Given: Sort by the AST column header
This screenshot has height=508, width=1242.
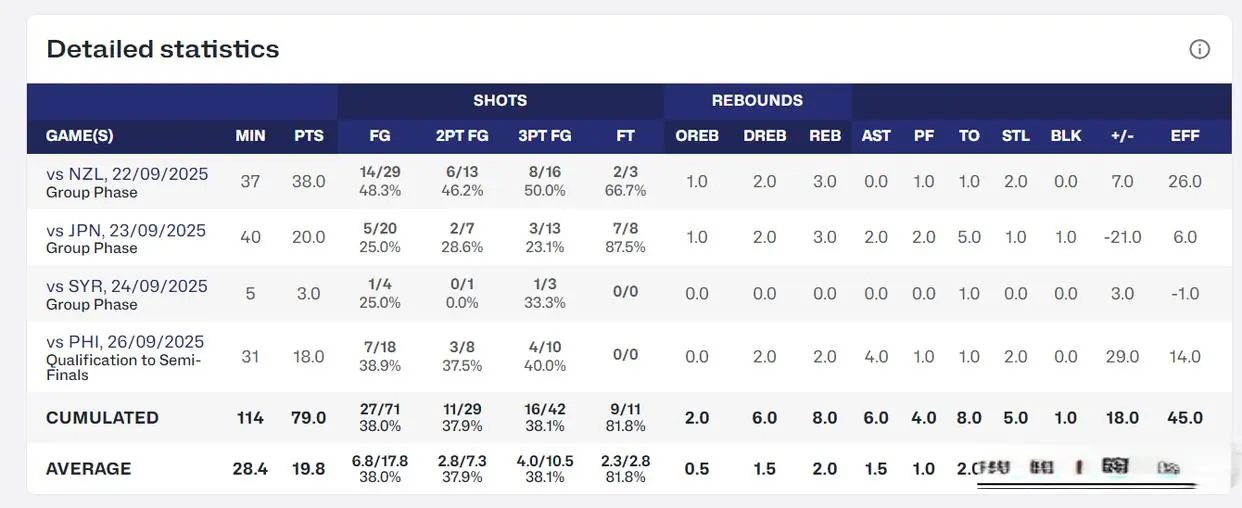Looking at the screenshot, I should (876, 135).
